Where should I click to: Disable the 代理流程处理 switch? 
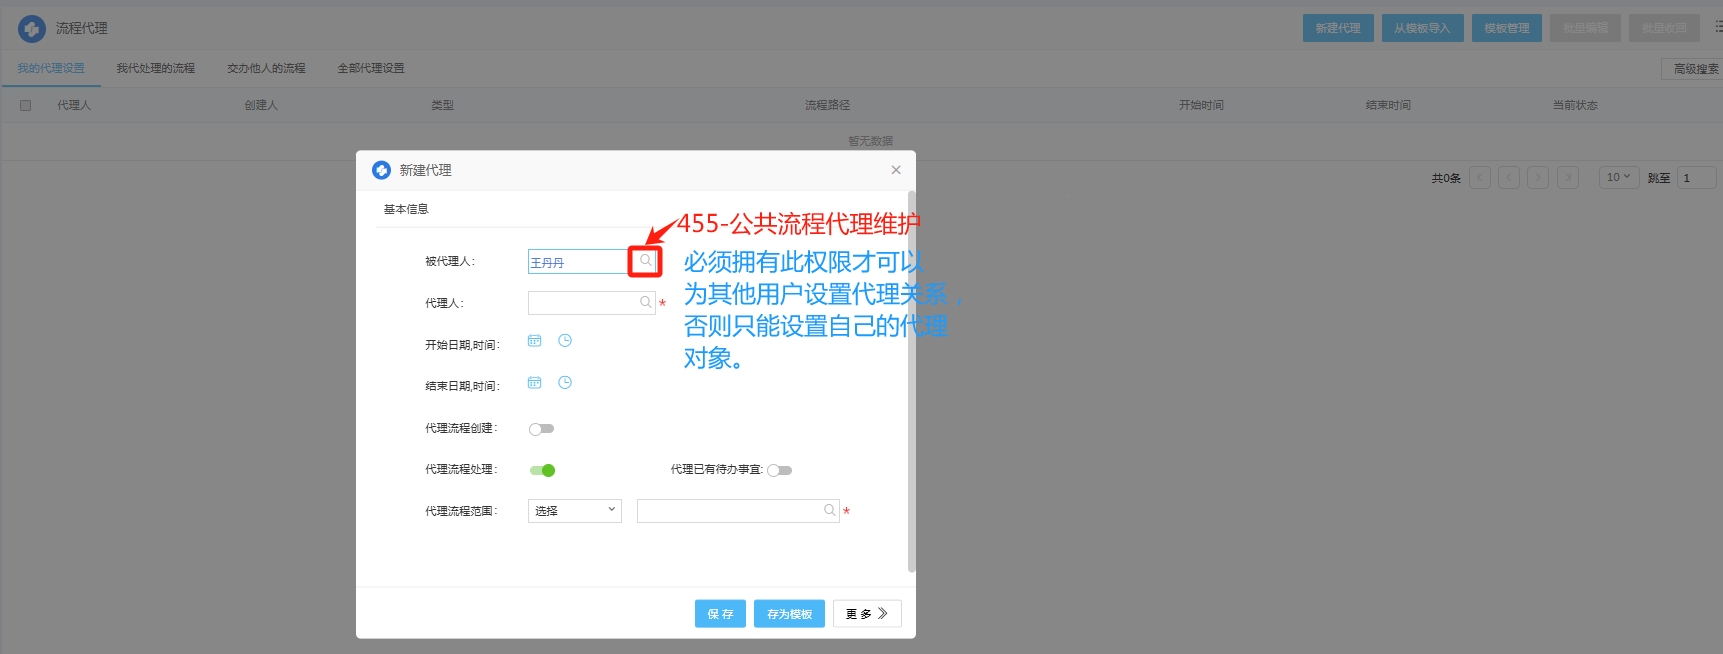click(542, 470)
